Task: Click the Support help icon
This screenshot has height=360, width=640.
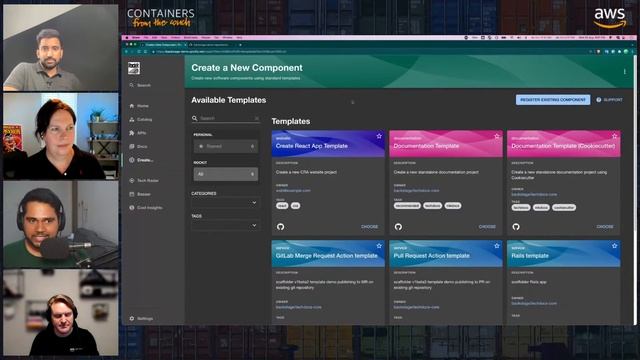Action: point(599,100)
